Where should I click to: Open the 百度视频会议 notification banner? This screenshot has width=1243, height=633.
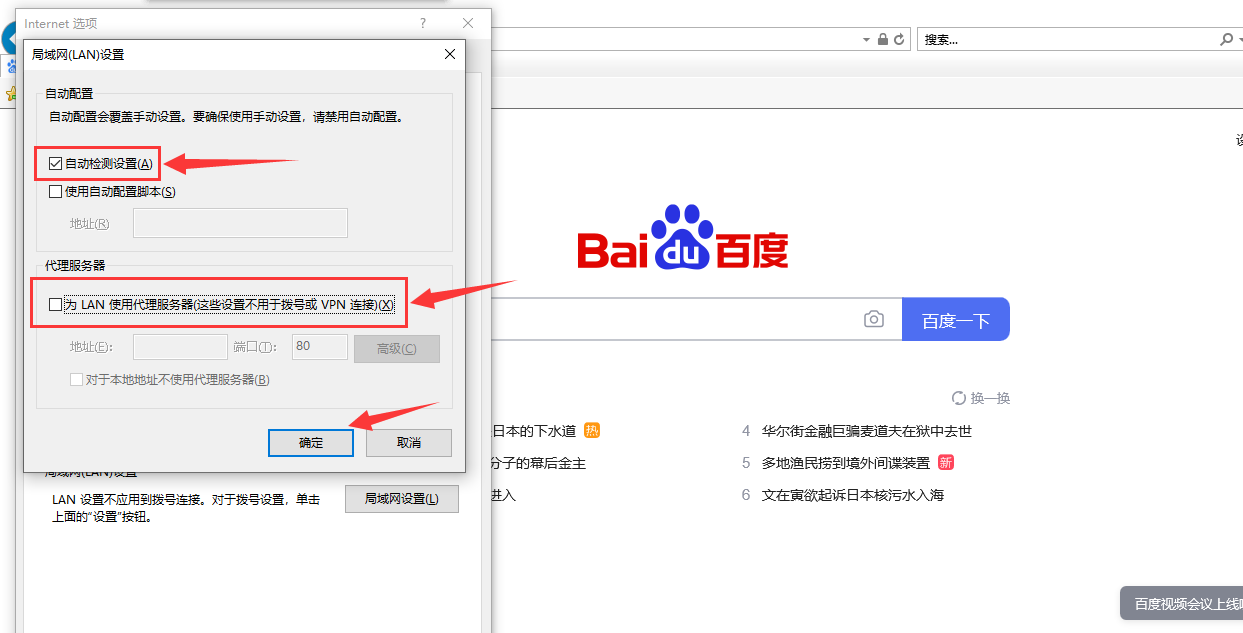(1185, 604)
